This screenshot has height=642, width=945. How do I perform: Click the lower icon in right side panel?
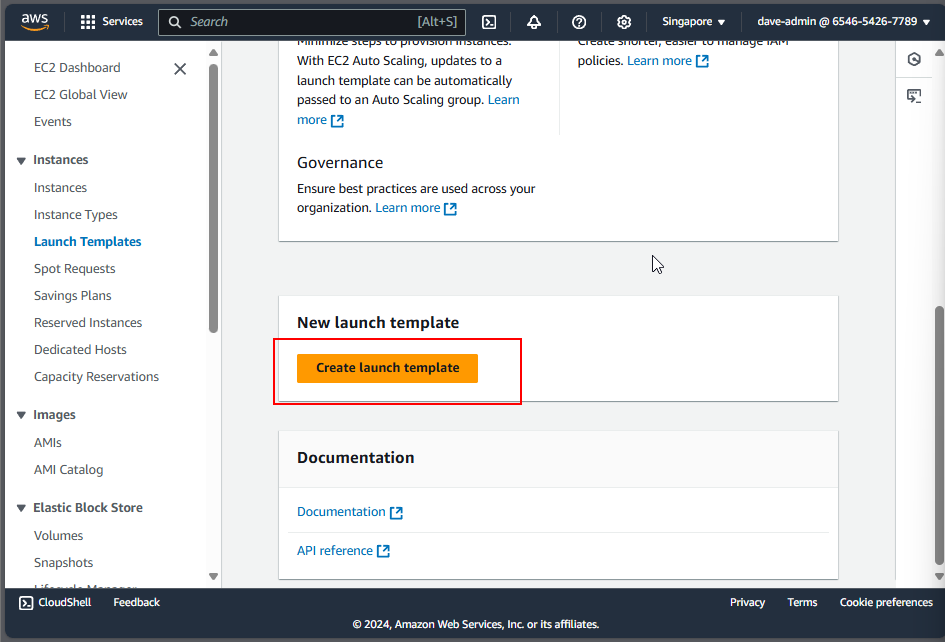[x=914, y=96]
